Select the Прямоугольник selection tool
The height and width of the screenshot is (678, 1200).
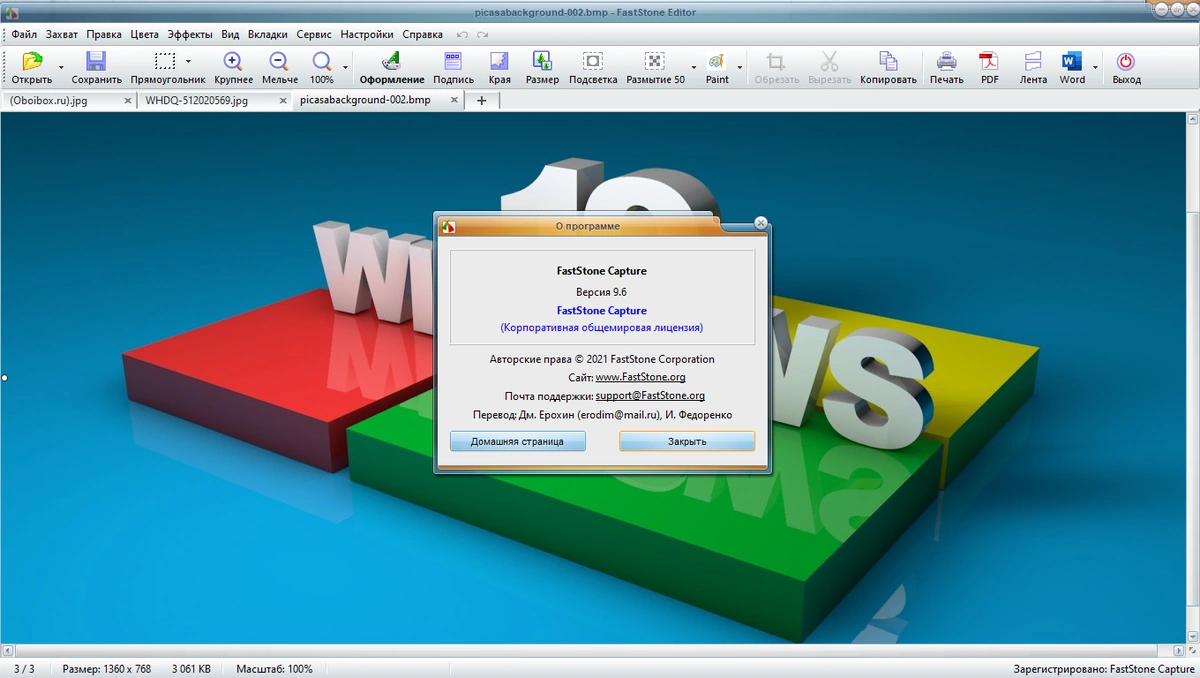click(165, 62)
